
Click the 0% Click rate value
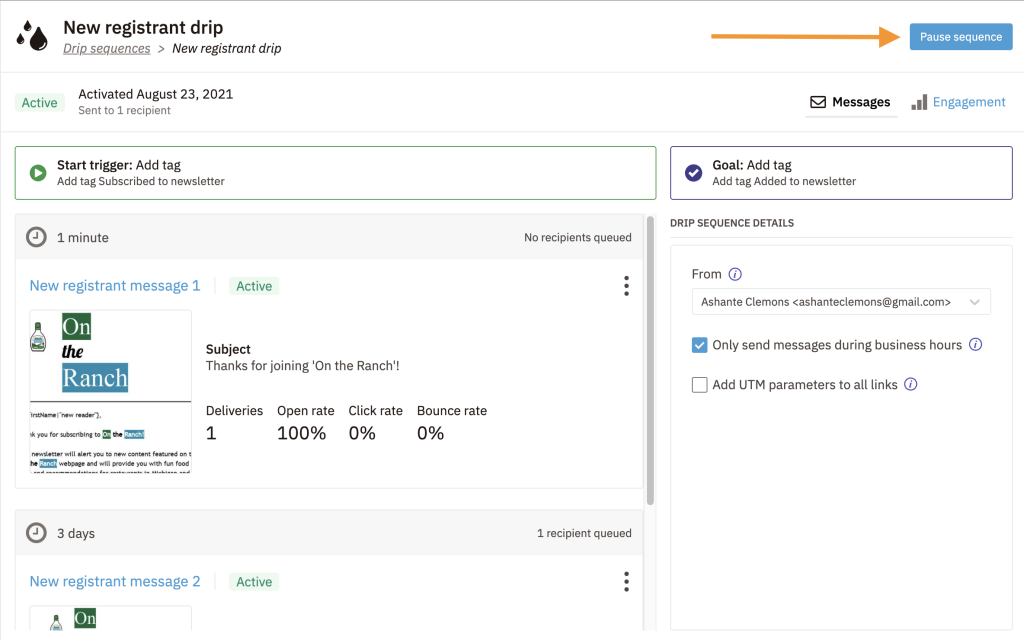(362, 433)
